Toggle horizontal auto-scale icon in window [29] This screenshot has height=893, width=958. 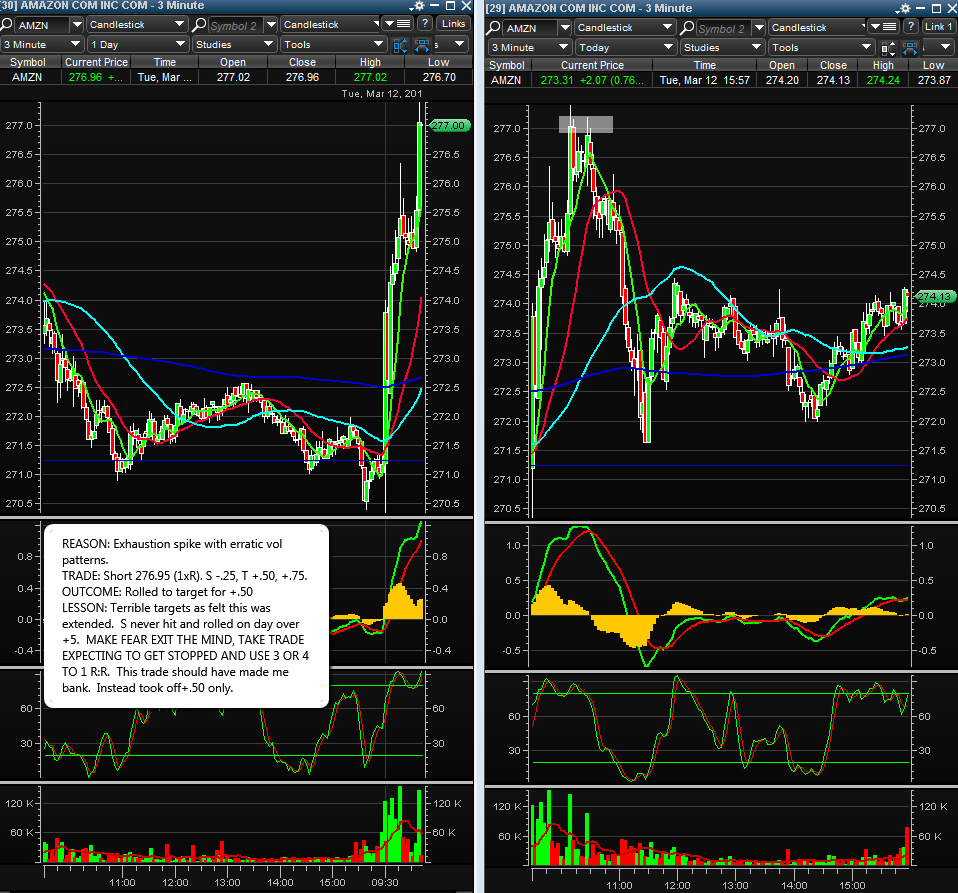coord(910,48)
